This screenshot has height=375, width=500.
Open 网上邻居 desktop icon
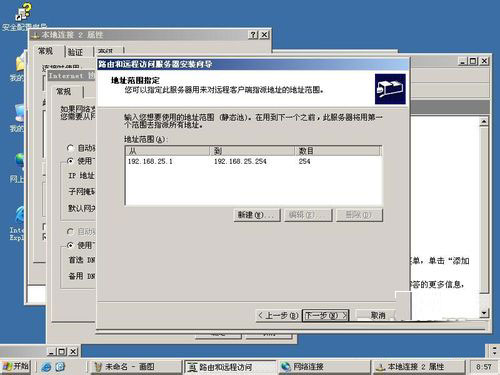(x=17, y=168)
